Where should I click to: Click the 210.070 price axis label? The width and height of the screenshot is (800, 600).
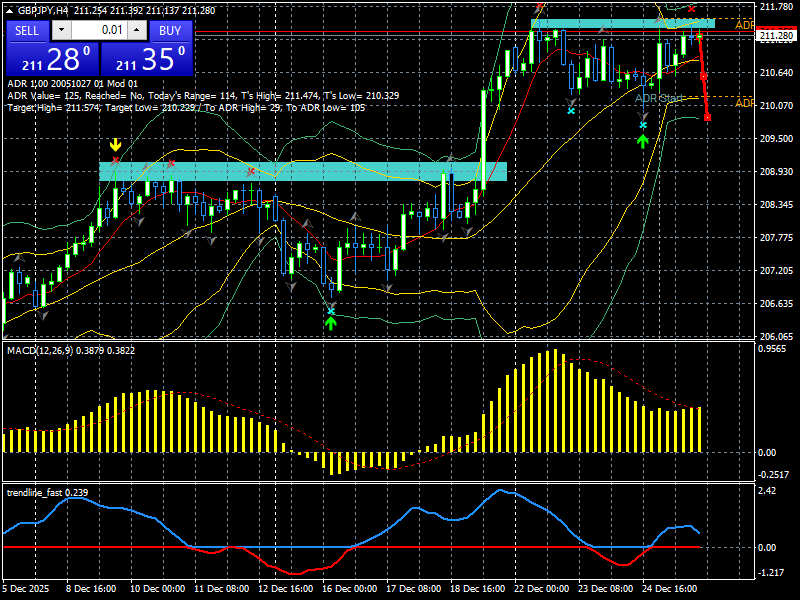tap(777, 106)
